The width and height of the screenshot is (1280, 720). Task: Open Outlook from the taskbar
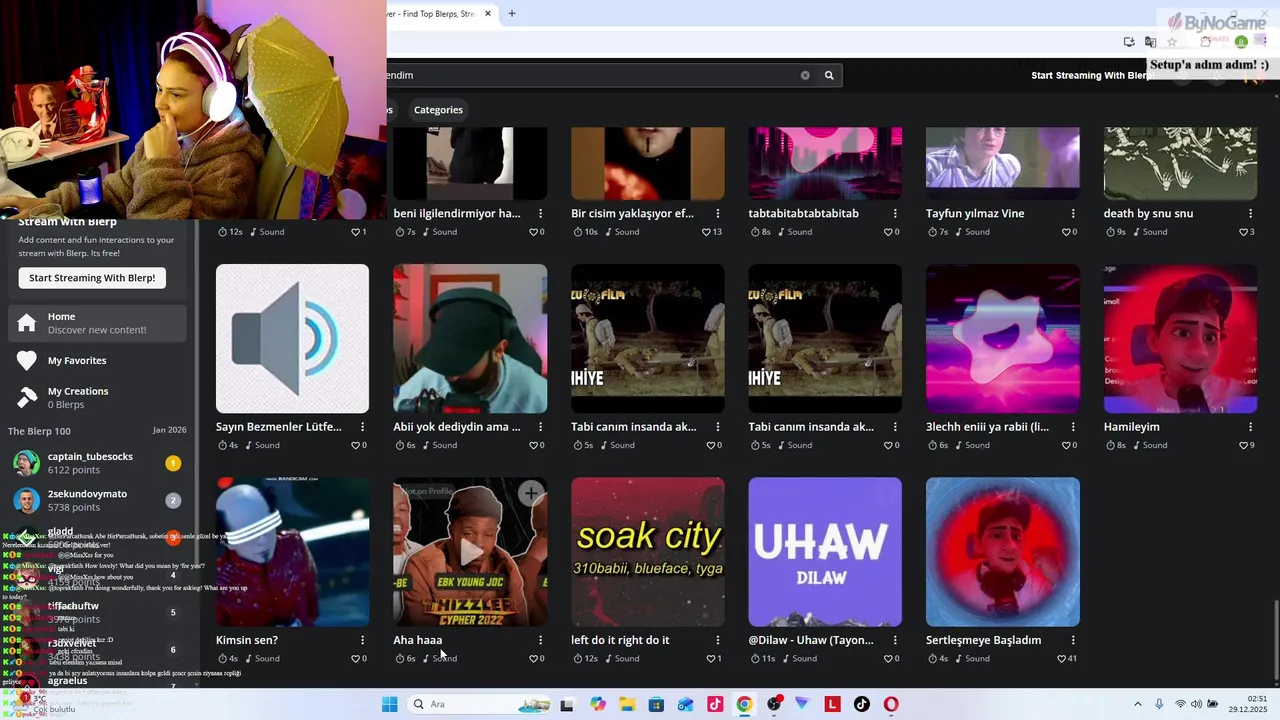tap(685, 704)
